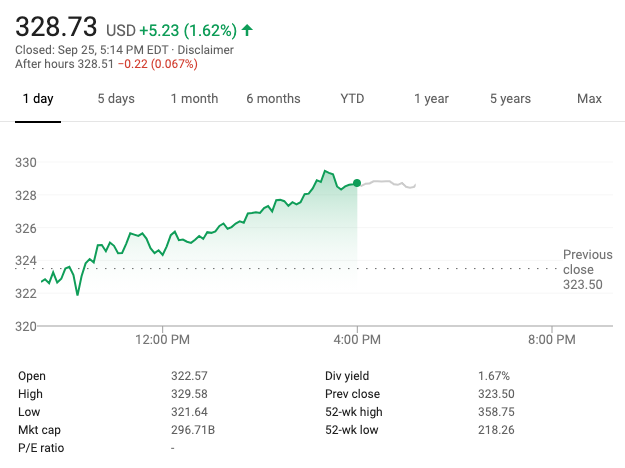Click the green up arrow icon
The width and height of the screenshot is (625, 468).
(247, 30)
